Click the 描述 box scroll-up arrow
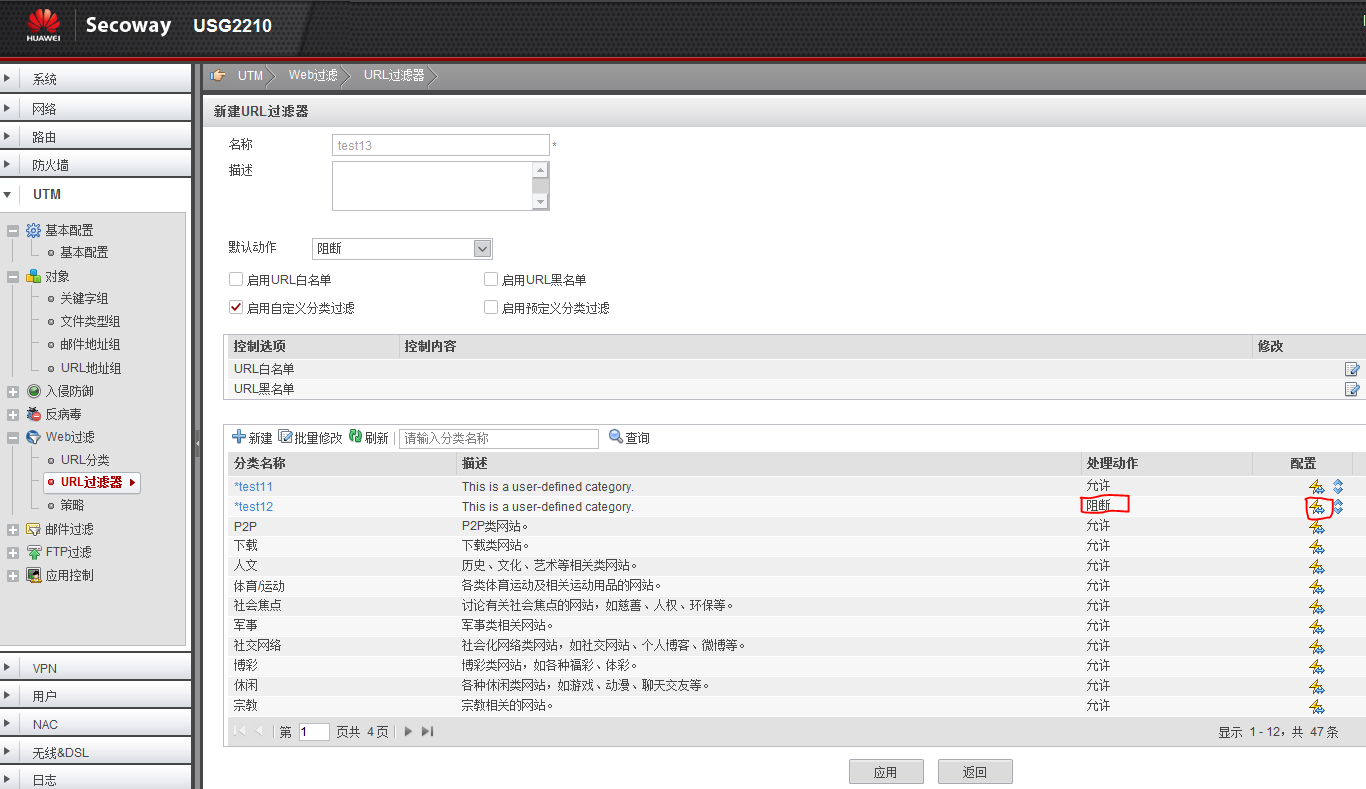This screenshot has height=789, width=1366. pos(541,170)
